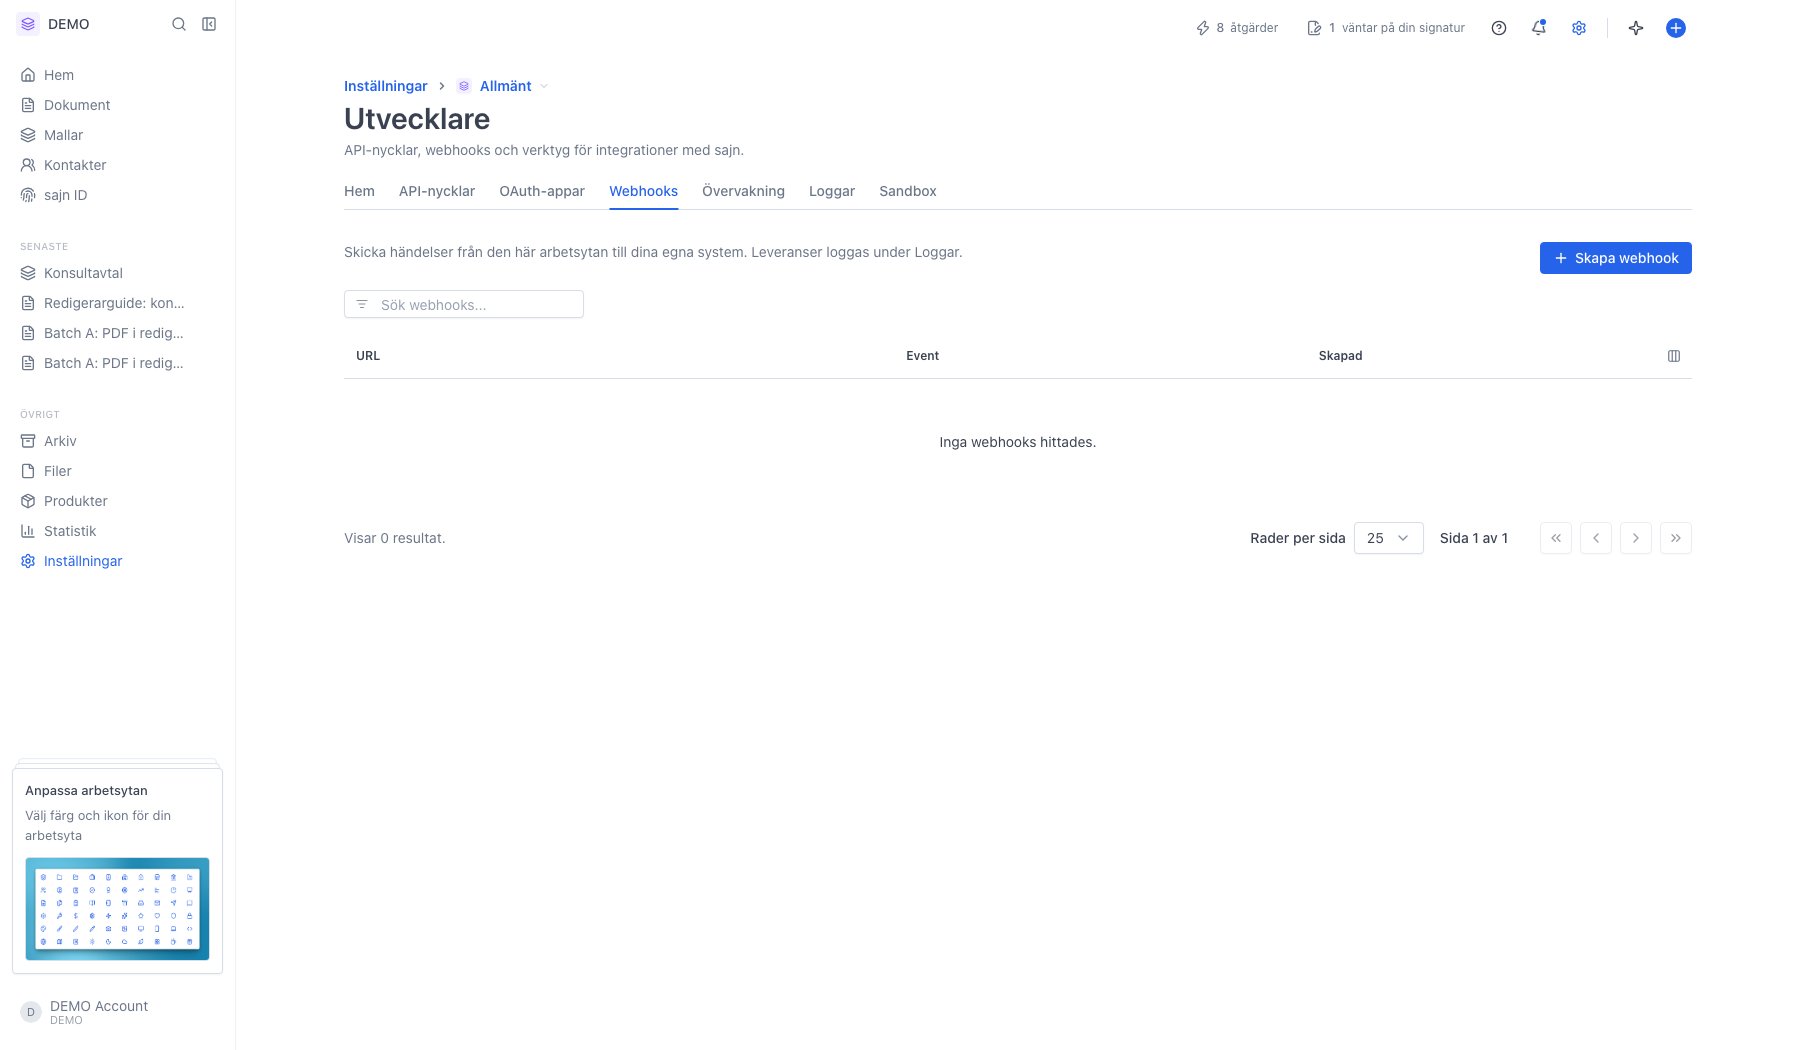Switch to the Loggar tab

pos(832,191)
